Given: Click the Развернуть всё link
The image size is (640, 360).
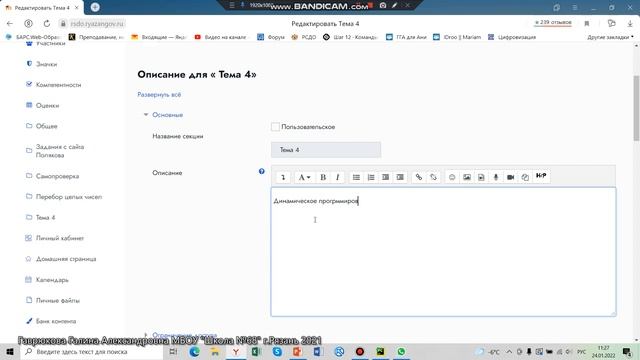Looking at the screenshot, I should 159,94.
